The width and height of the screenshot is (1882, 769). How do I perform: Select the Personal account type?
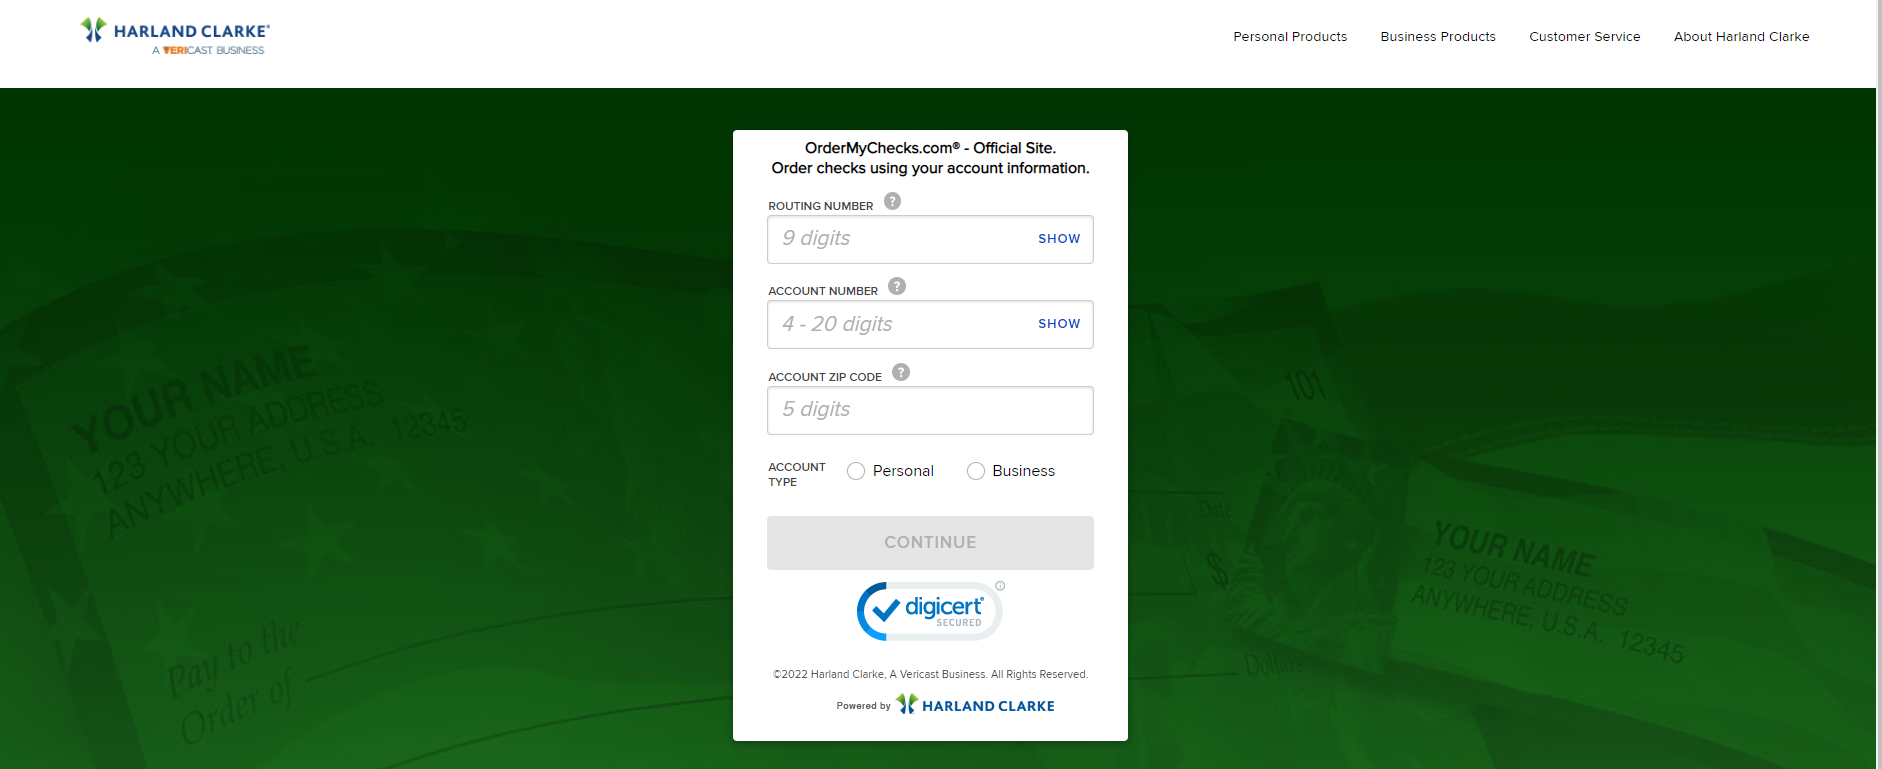pyautogui.click(x=856, y=471)
